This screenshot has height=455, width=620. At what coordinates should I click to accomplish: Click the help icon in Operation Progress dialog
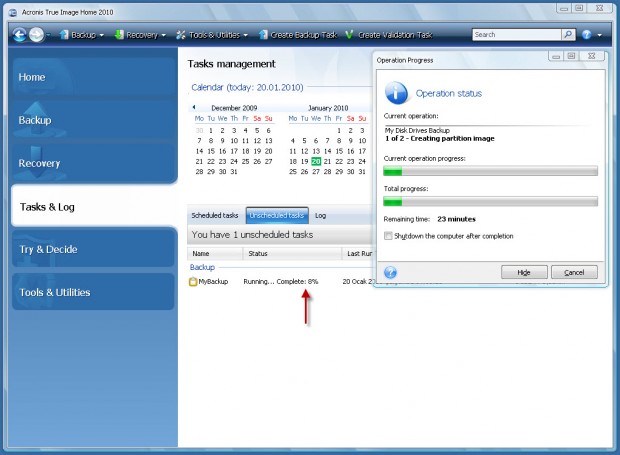pos(390,272)
